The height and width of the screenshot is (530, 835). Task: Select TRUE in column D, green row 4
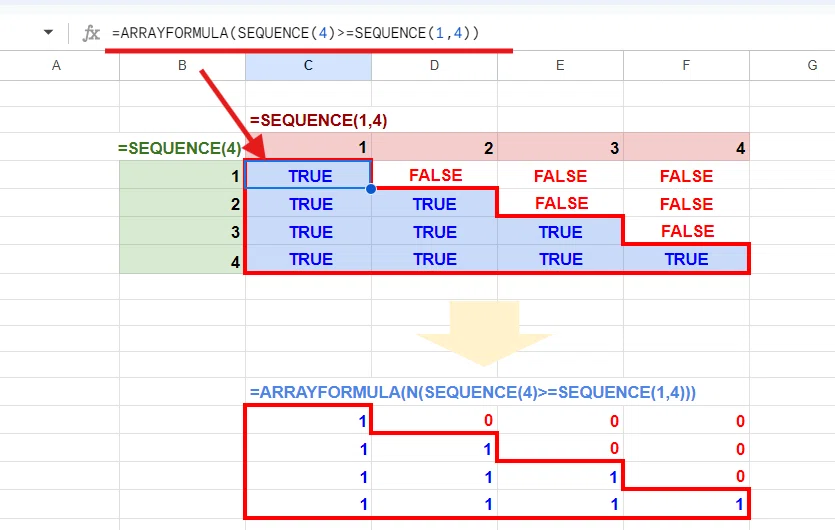pos(435,259)
